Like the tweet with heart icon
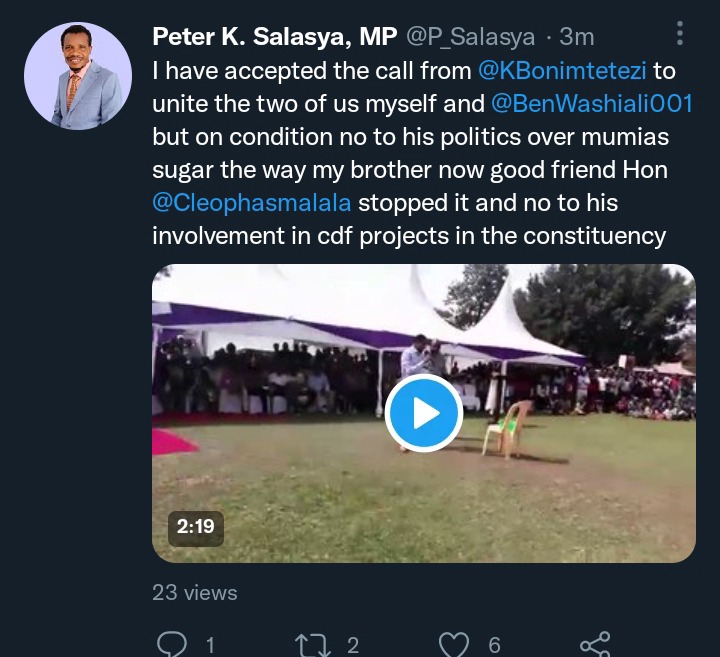 click(454, 645)
